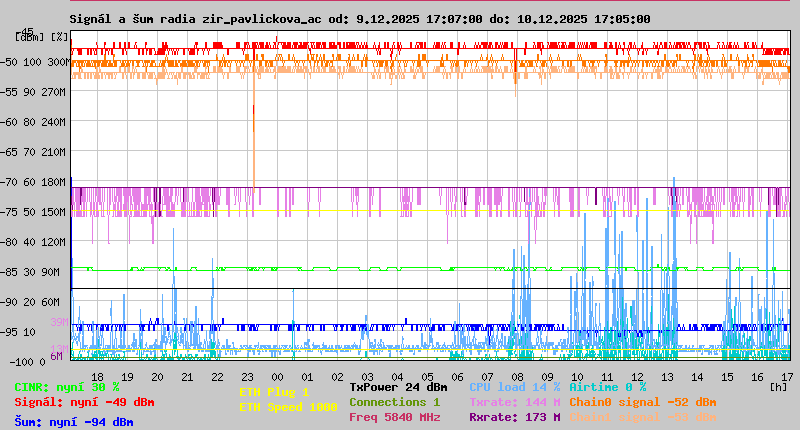Click the pink Txrate 144 M legend label

(514, 402)
